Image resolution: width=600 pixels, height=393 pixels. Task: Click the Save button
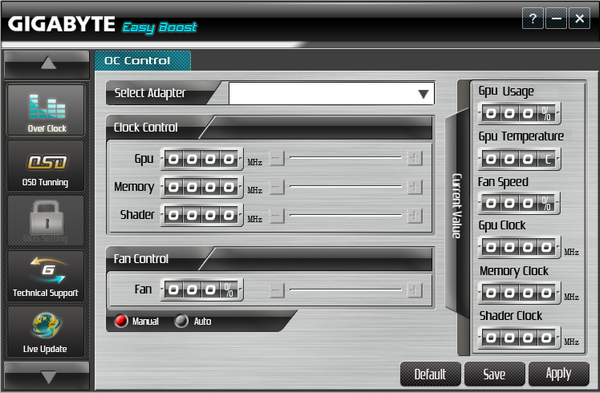coord(494,374)
